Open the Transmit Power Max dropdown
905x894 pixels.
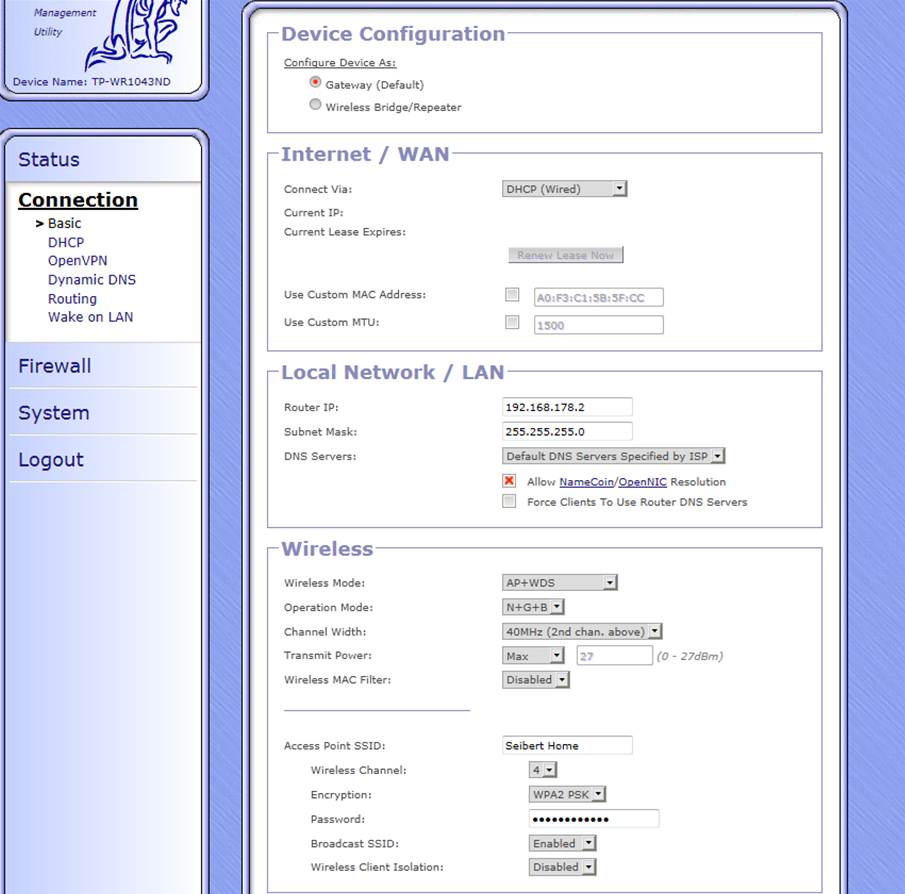(x=533, y=656)
